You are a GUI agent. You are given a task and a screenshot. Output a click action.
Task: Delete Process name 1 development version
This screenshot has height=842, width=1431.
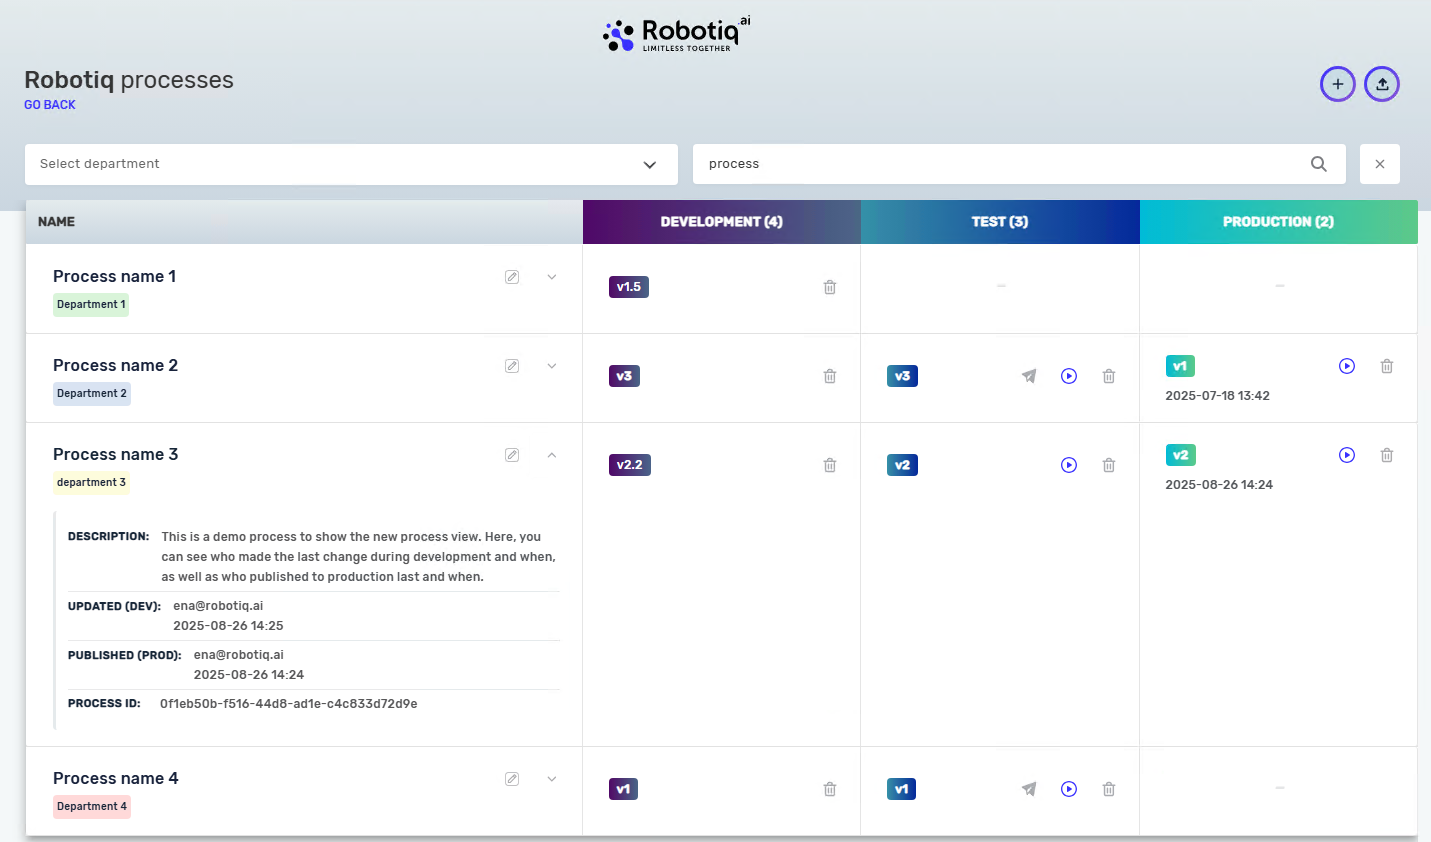[x=830, y=287]
